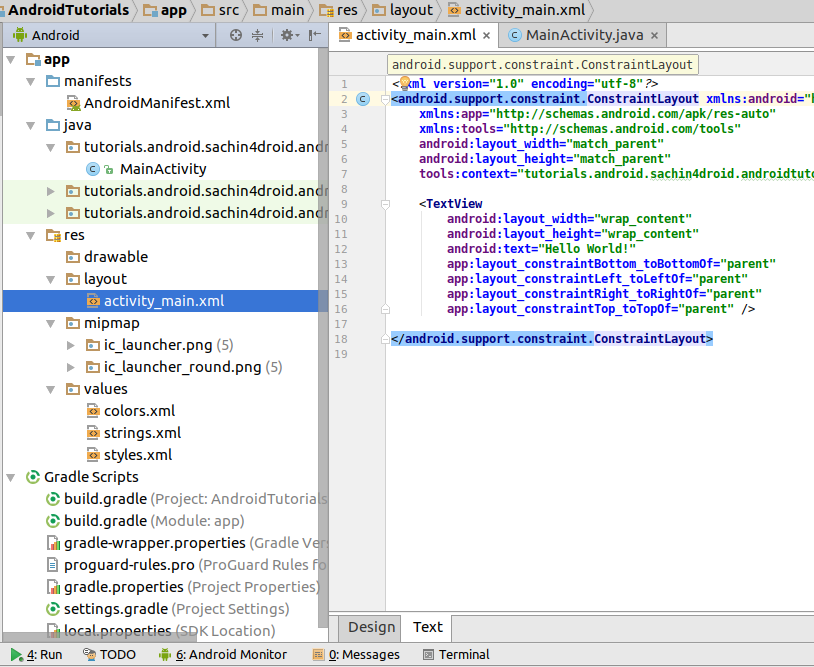The height and width of the screenshot is (667, 814).
Task: Open the project panel settings gear
Action: point(290,35)
